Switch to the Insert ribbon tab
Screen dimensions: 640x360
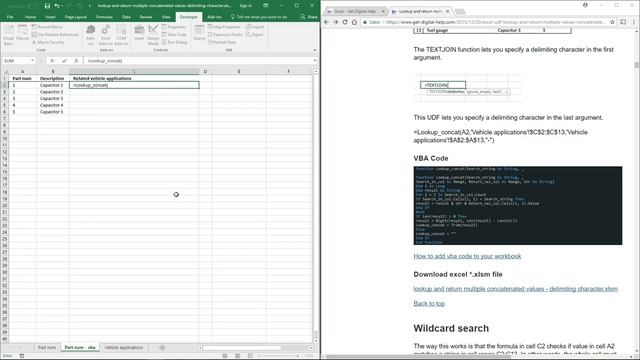[x=50, y=17]
